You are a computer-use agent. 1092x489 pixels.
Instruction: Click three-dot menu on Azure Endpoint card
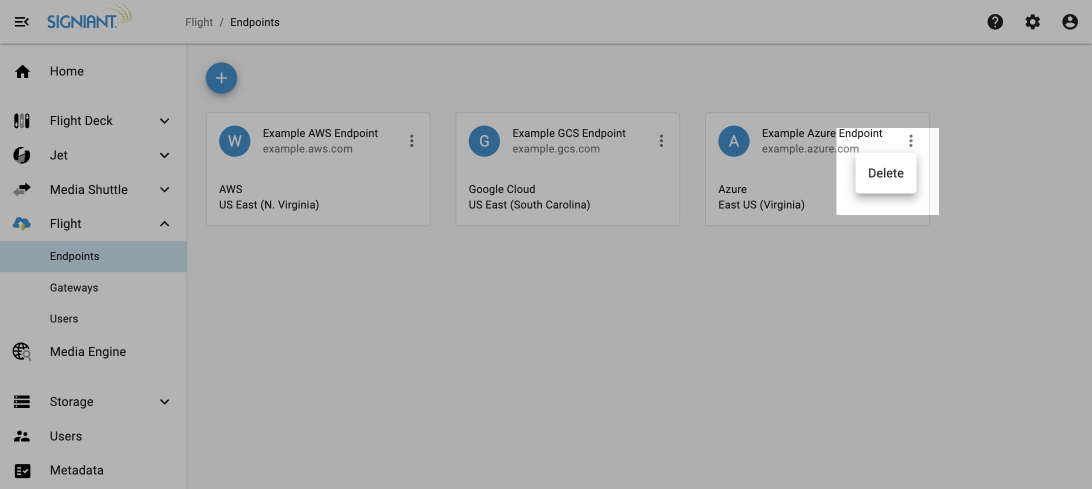[x=910, y=141]
